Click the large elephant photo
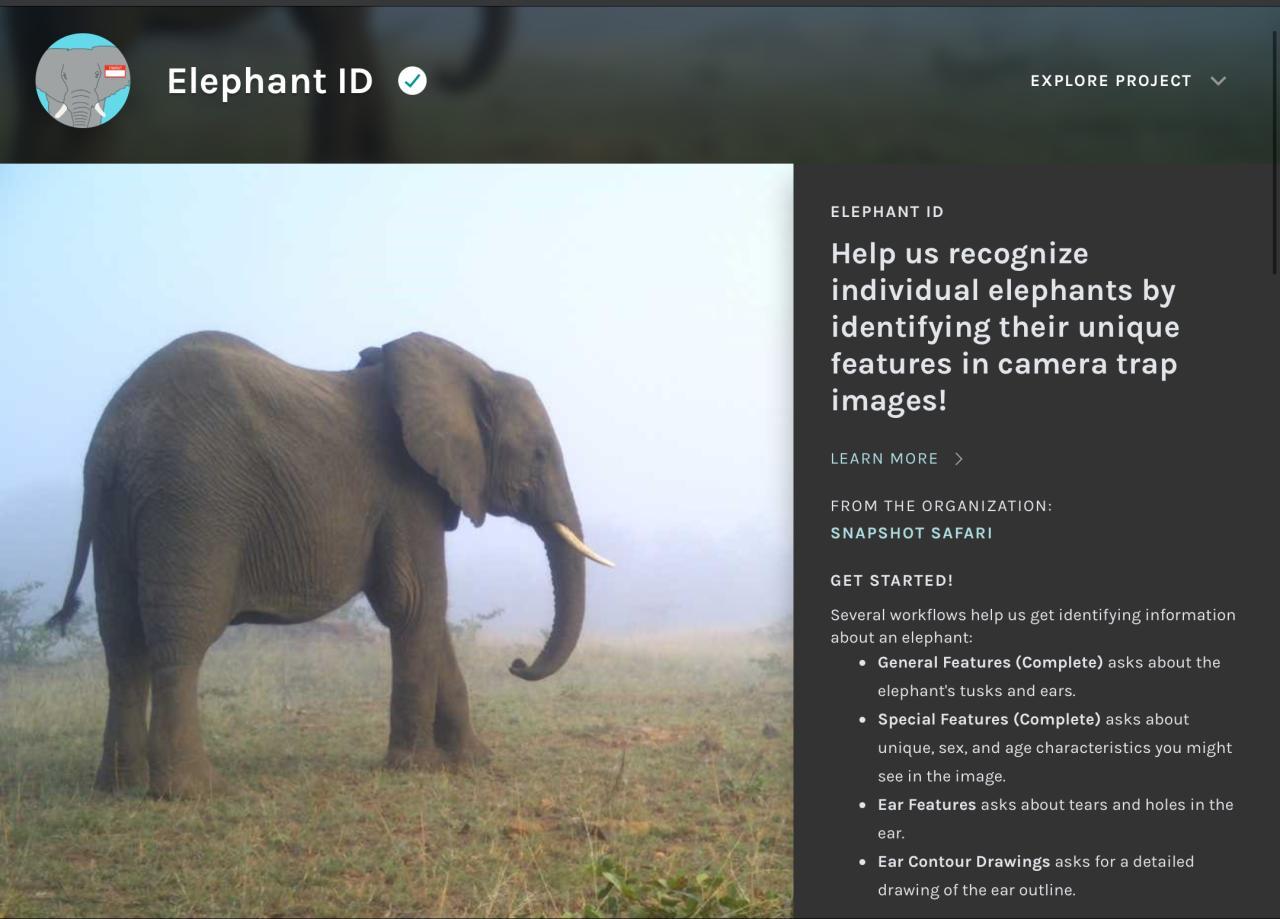The width and height of the screenshot is (1280, 919). [396, 541]
